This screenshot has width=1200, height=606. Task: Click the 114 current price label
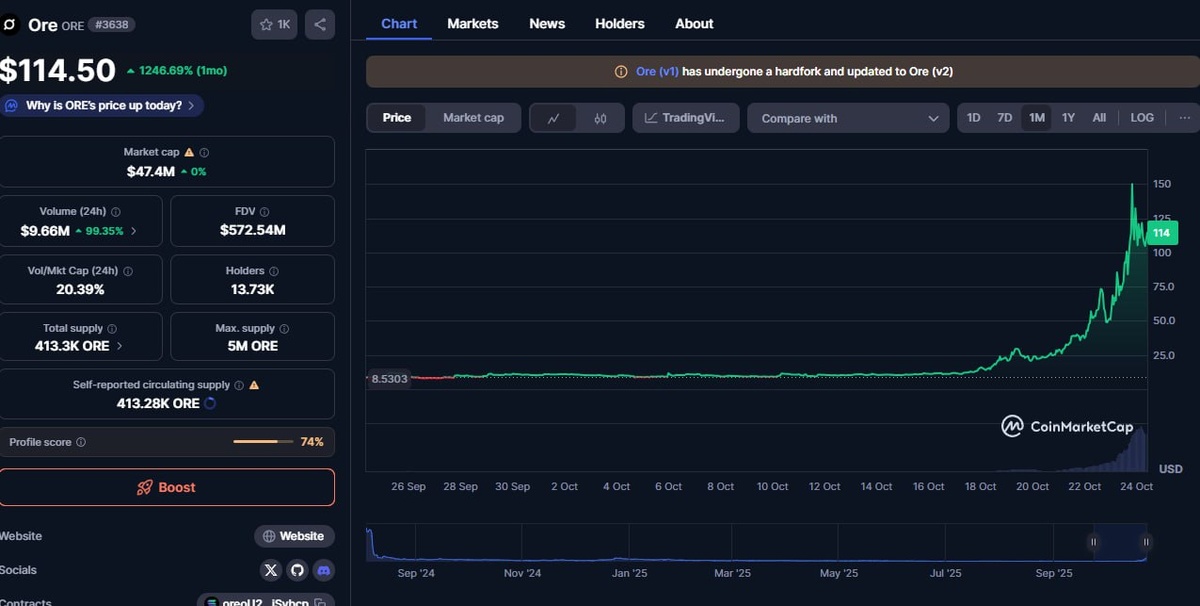1162,233
